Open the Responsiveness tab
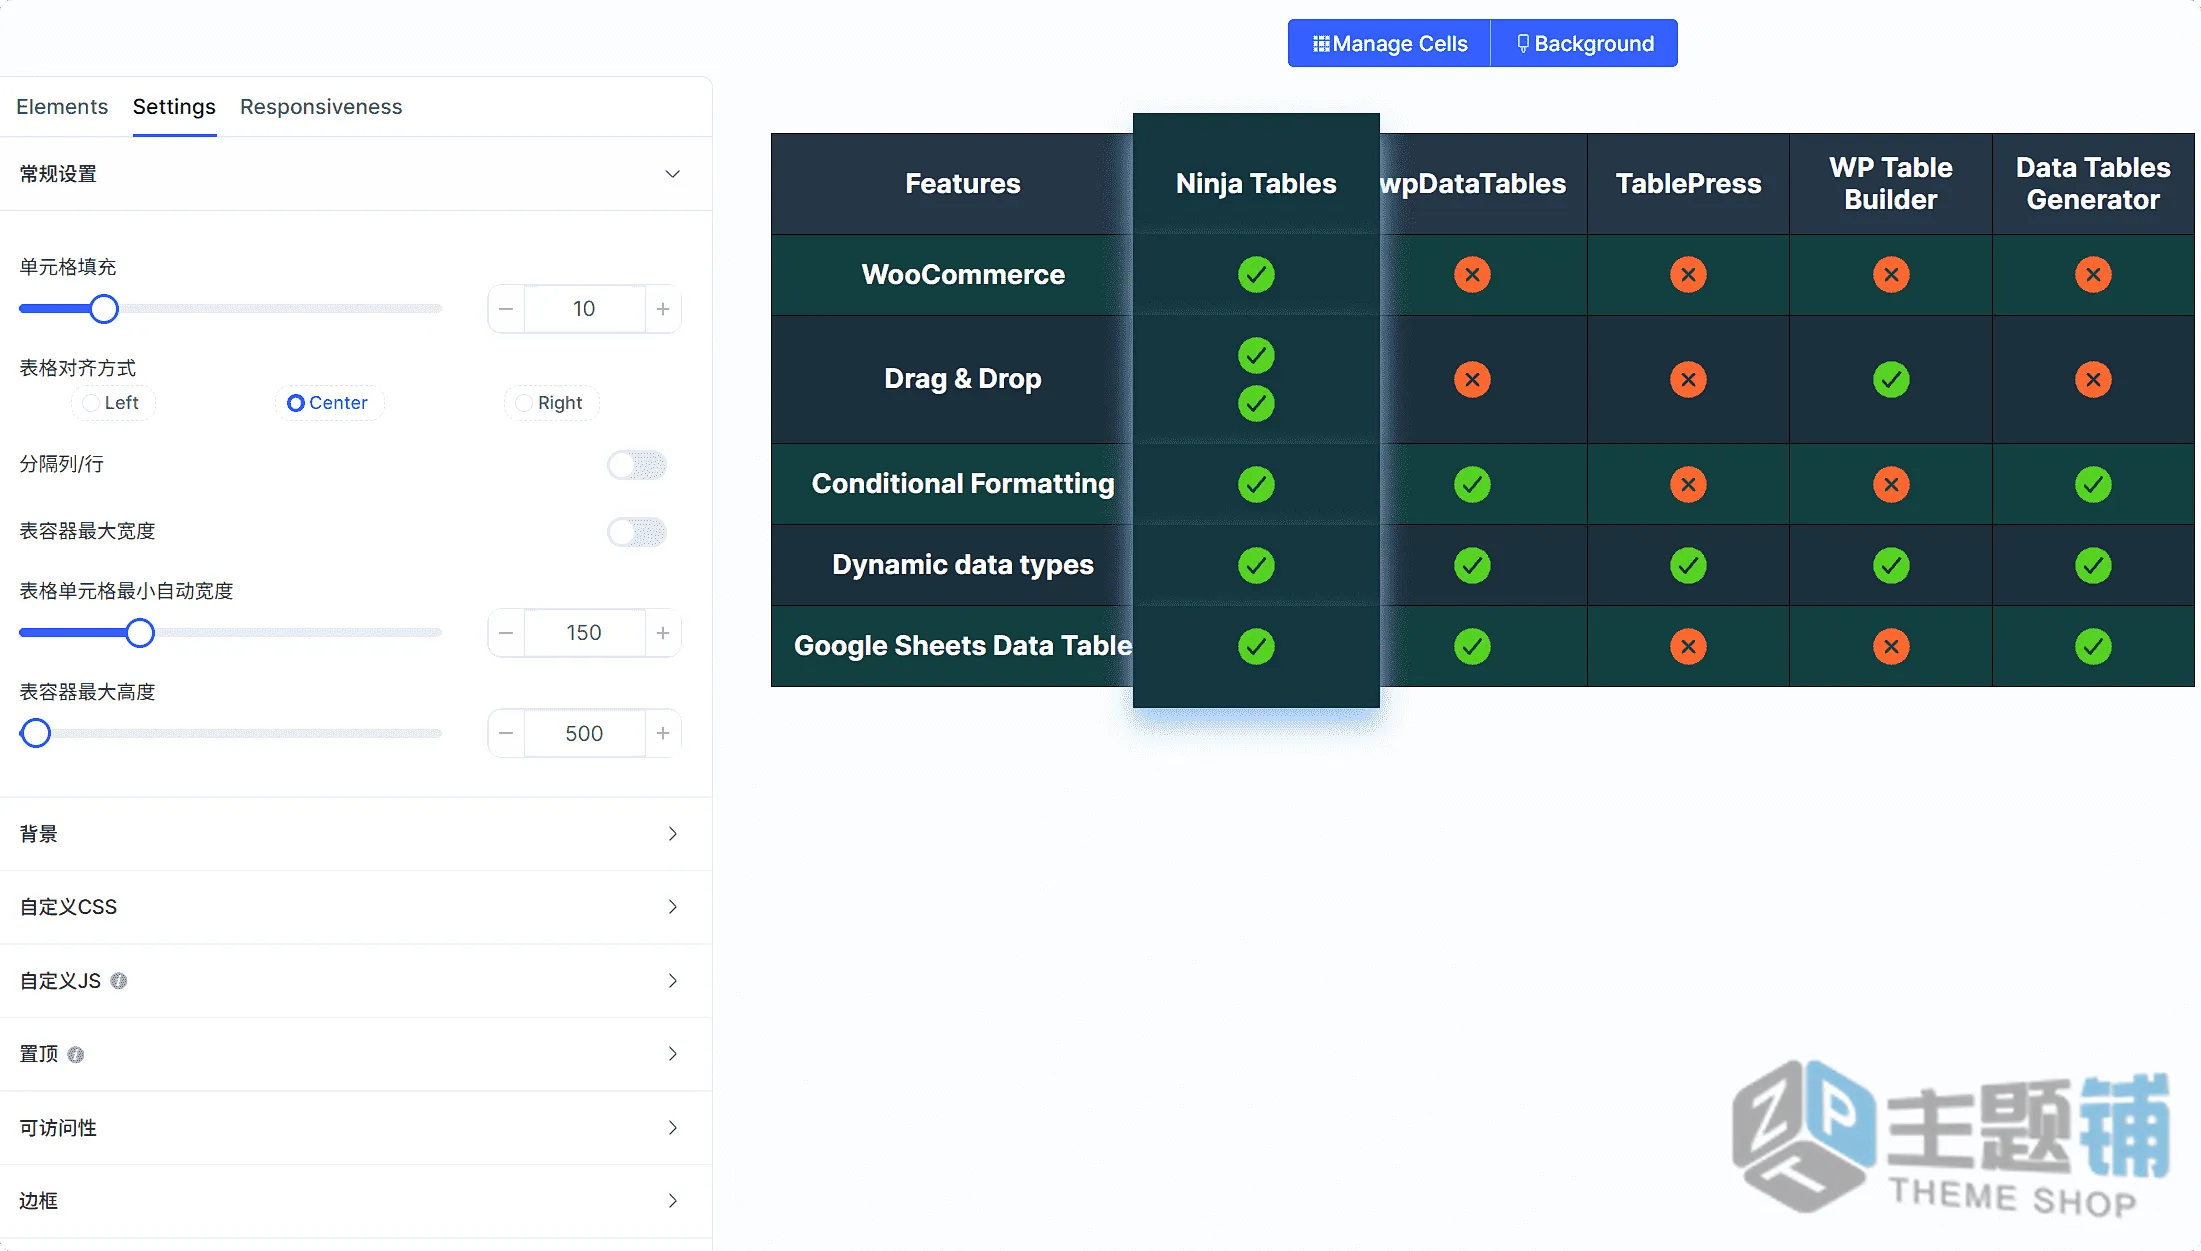This screenshot has height=1251, width=2201. coord(321,107)
